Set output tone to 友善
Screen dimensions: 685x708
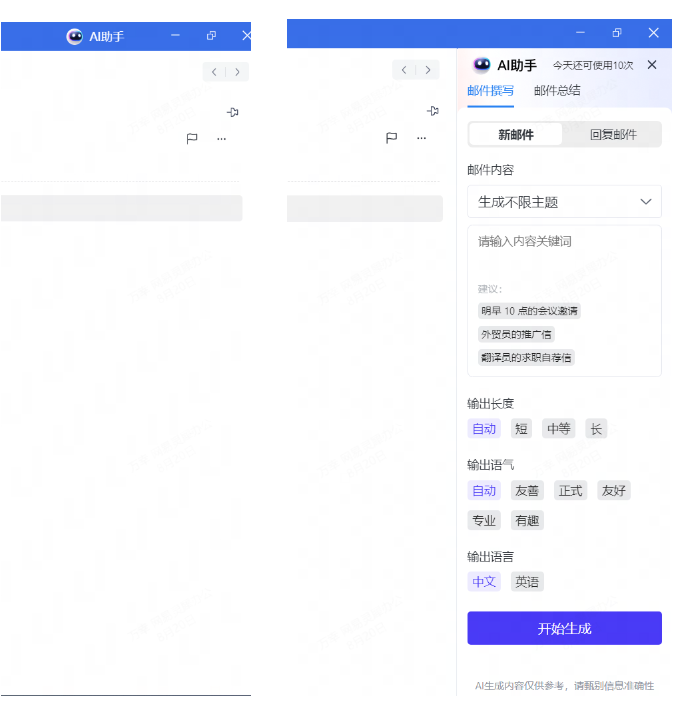[x=527, y=491]
